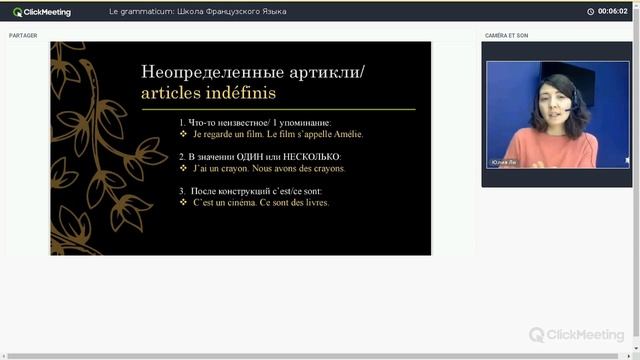Click the line 'J'ai un crayon'

pyautogui.click(x=269, y=168)
